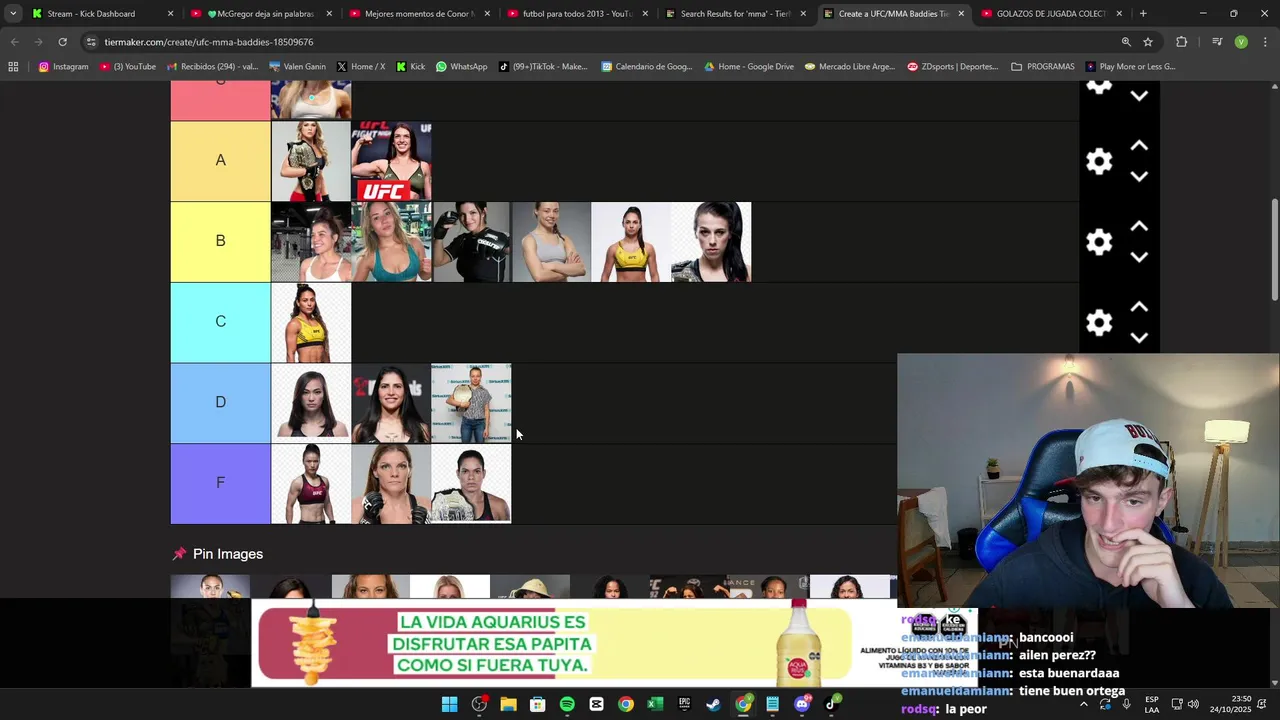Move tier B row up
Screen dimensions: 1280x720
point(1138,227)
